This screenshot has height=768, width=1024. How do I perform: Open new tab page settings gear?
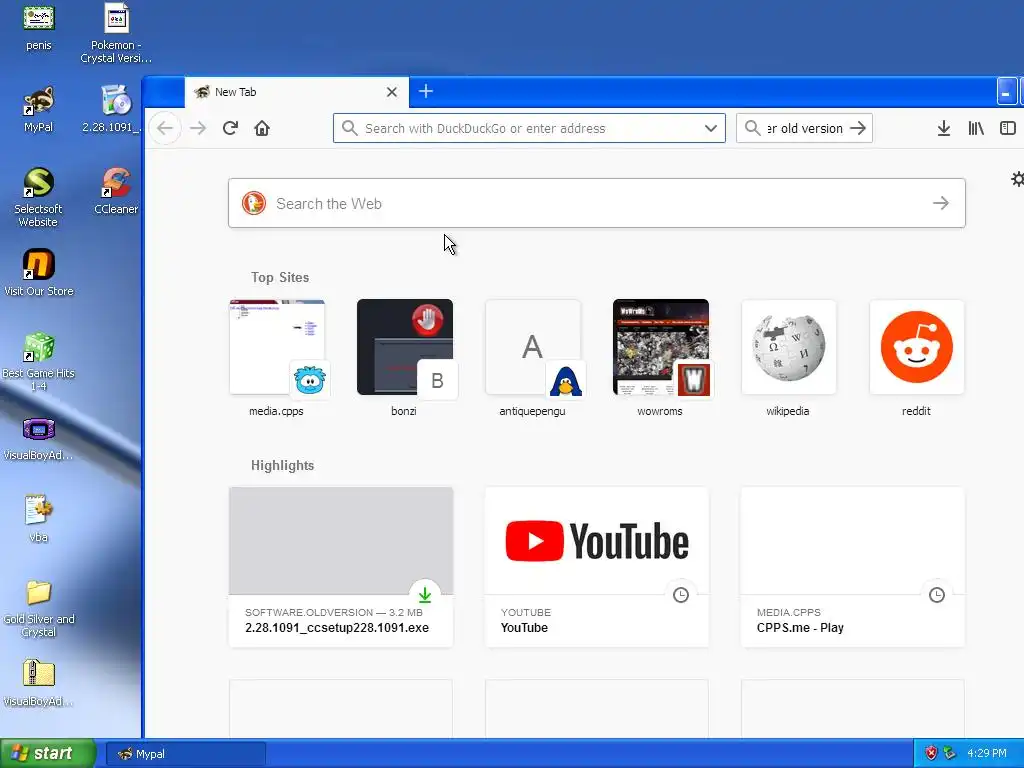tap(1017, 179)
